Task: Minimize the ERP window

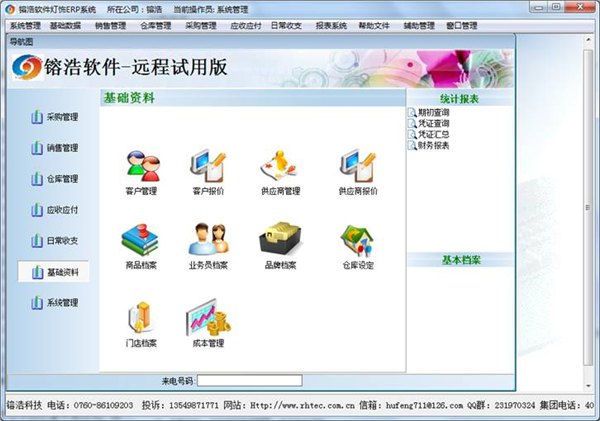Action: pos(539,7)
